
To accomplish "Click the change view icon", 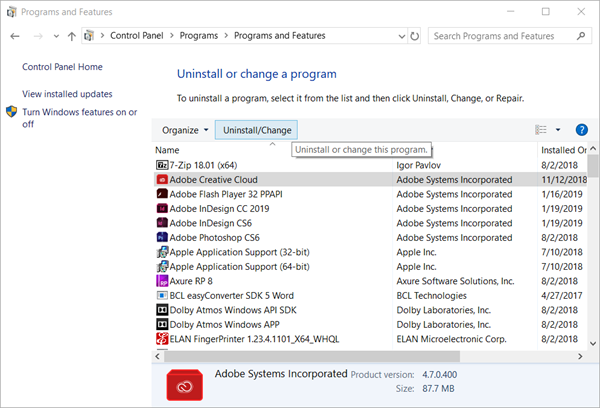I will point(541,130).
